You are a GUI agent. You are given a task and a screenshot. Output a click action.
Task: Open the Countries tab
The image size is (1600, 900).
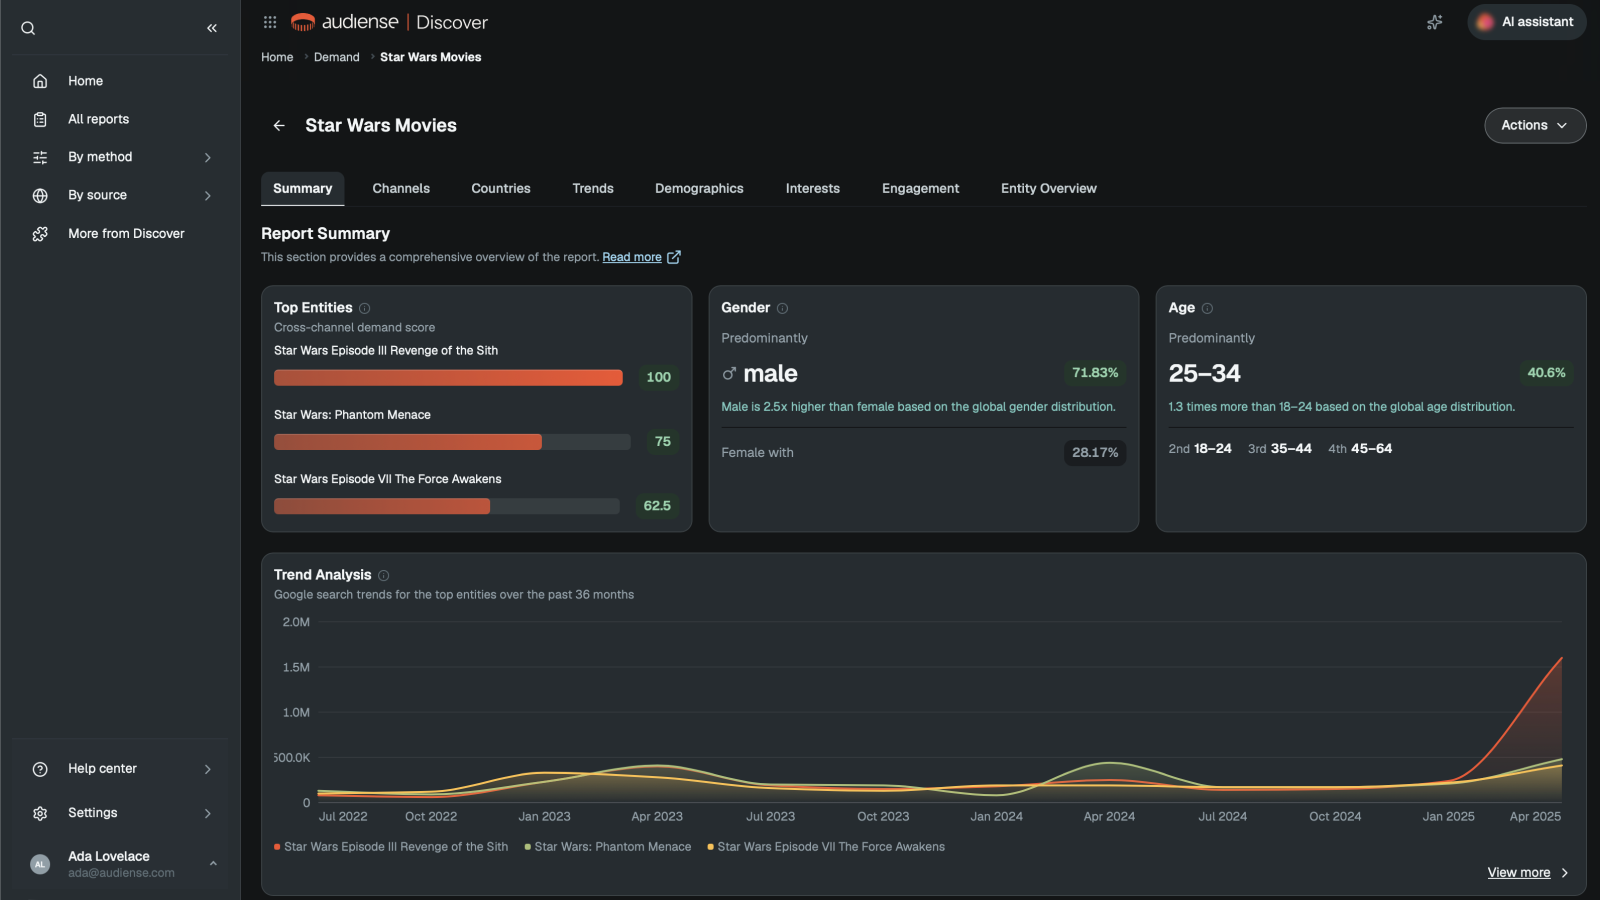501,188
